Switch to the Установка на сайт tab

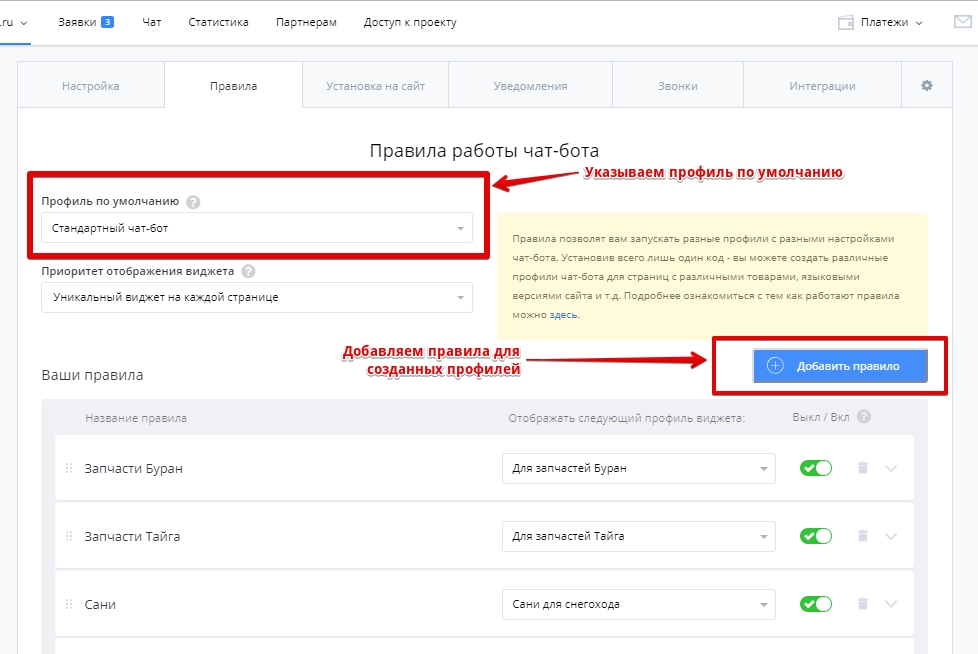click(x=375, y=85)
